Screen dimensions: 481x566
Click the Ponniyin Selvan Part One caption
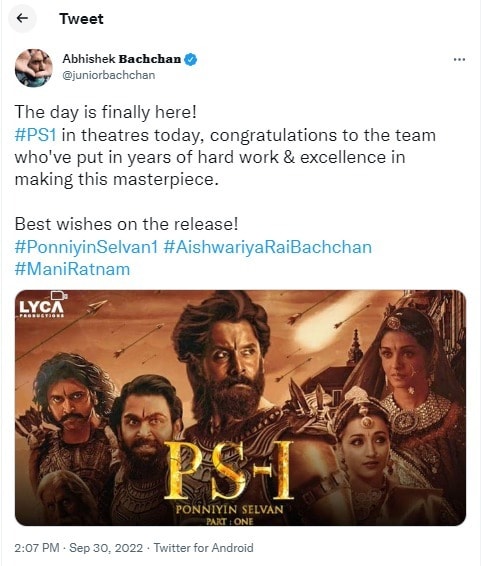coord(229,515)
